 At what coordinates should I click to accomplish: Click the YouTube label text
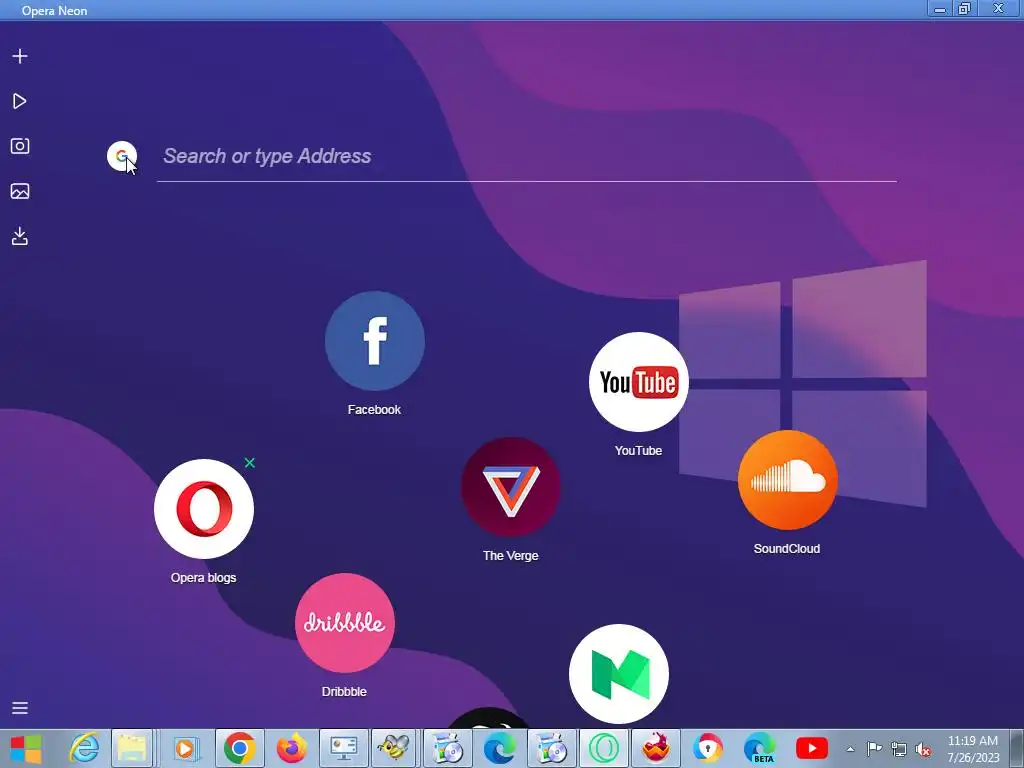pyautogui.click(x=638, y=451)
